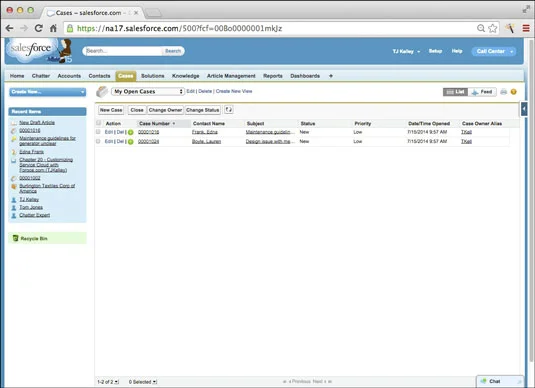Click the Create New View link
The image size is (535, 388).
tap(234, 91)
